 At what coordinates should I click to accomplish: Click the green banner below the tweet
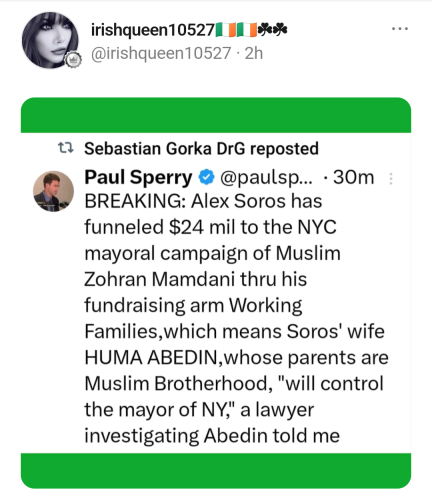(x=216, y=471)
